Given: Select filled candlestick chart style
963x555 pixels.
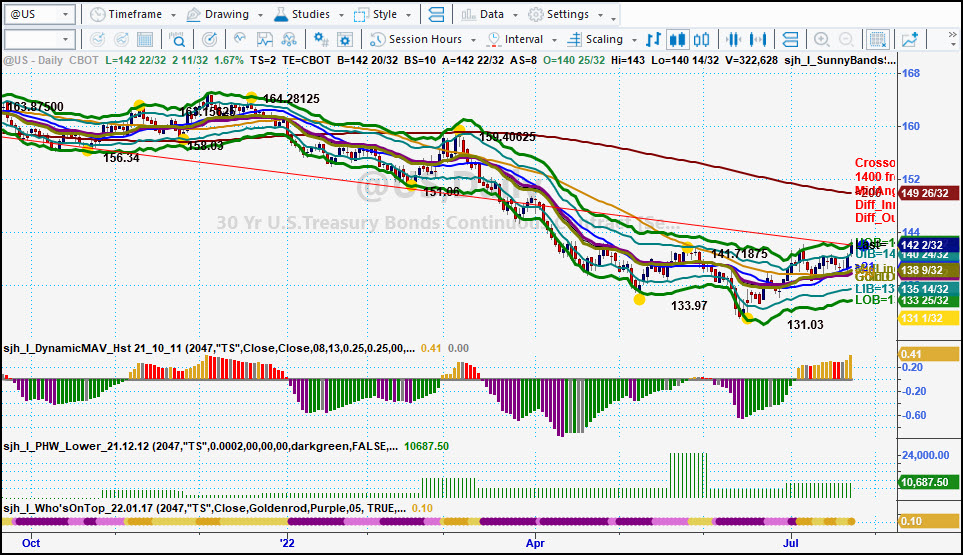Looking at the screenshot, I should [677, 39].
